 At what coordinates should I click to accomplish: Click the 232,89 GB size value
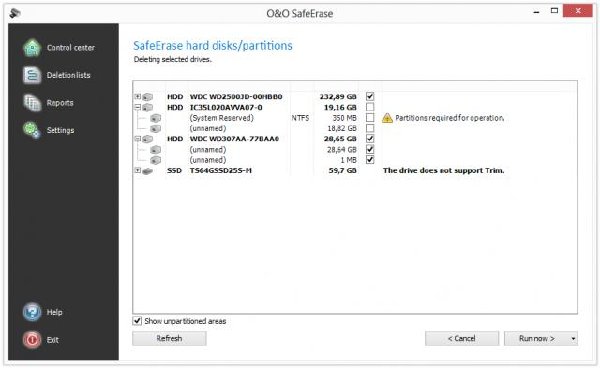pyautogui.click(x=338, y=97)
